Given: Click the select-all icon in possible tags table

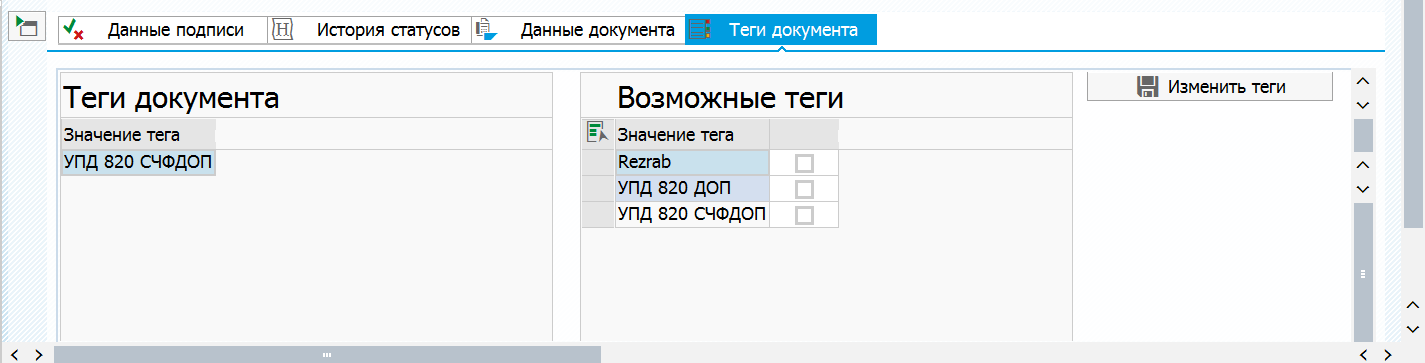Looking at the screenshot, I should click(x=597, y=133).
